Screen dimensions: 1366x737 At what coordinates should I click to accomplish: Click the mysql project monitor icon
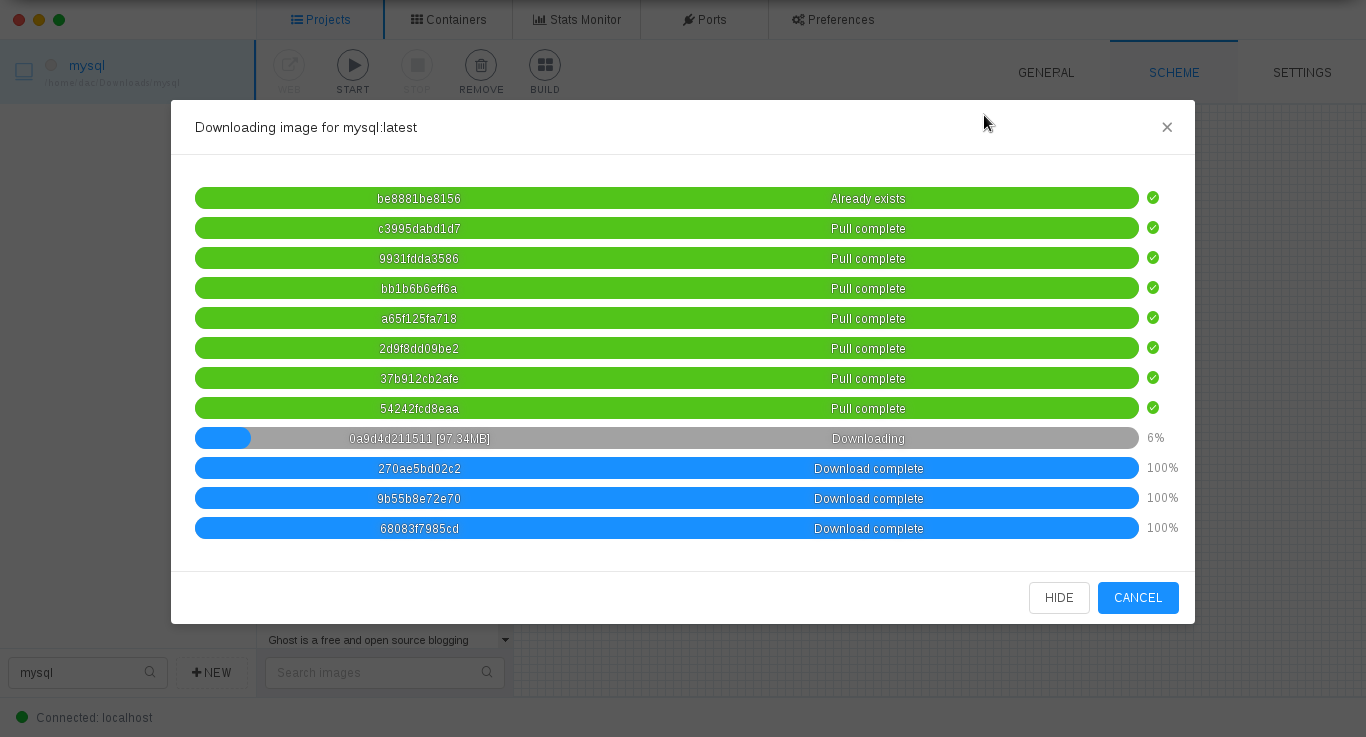click(24, 71)
